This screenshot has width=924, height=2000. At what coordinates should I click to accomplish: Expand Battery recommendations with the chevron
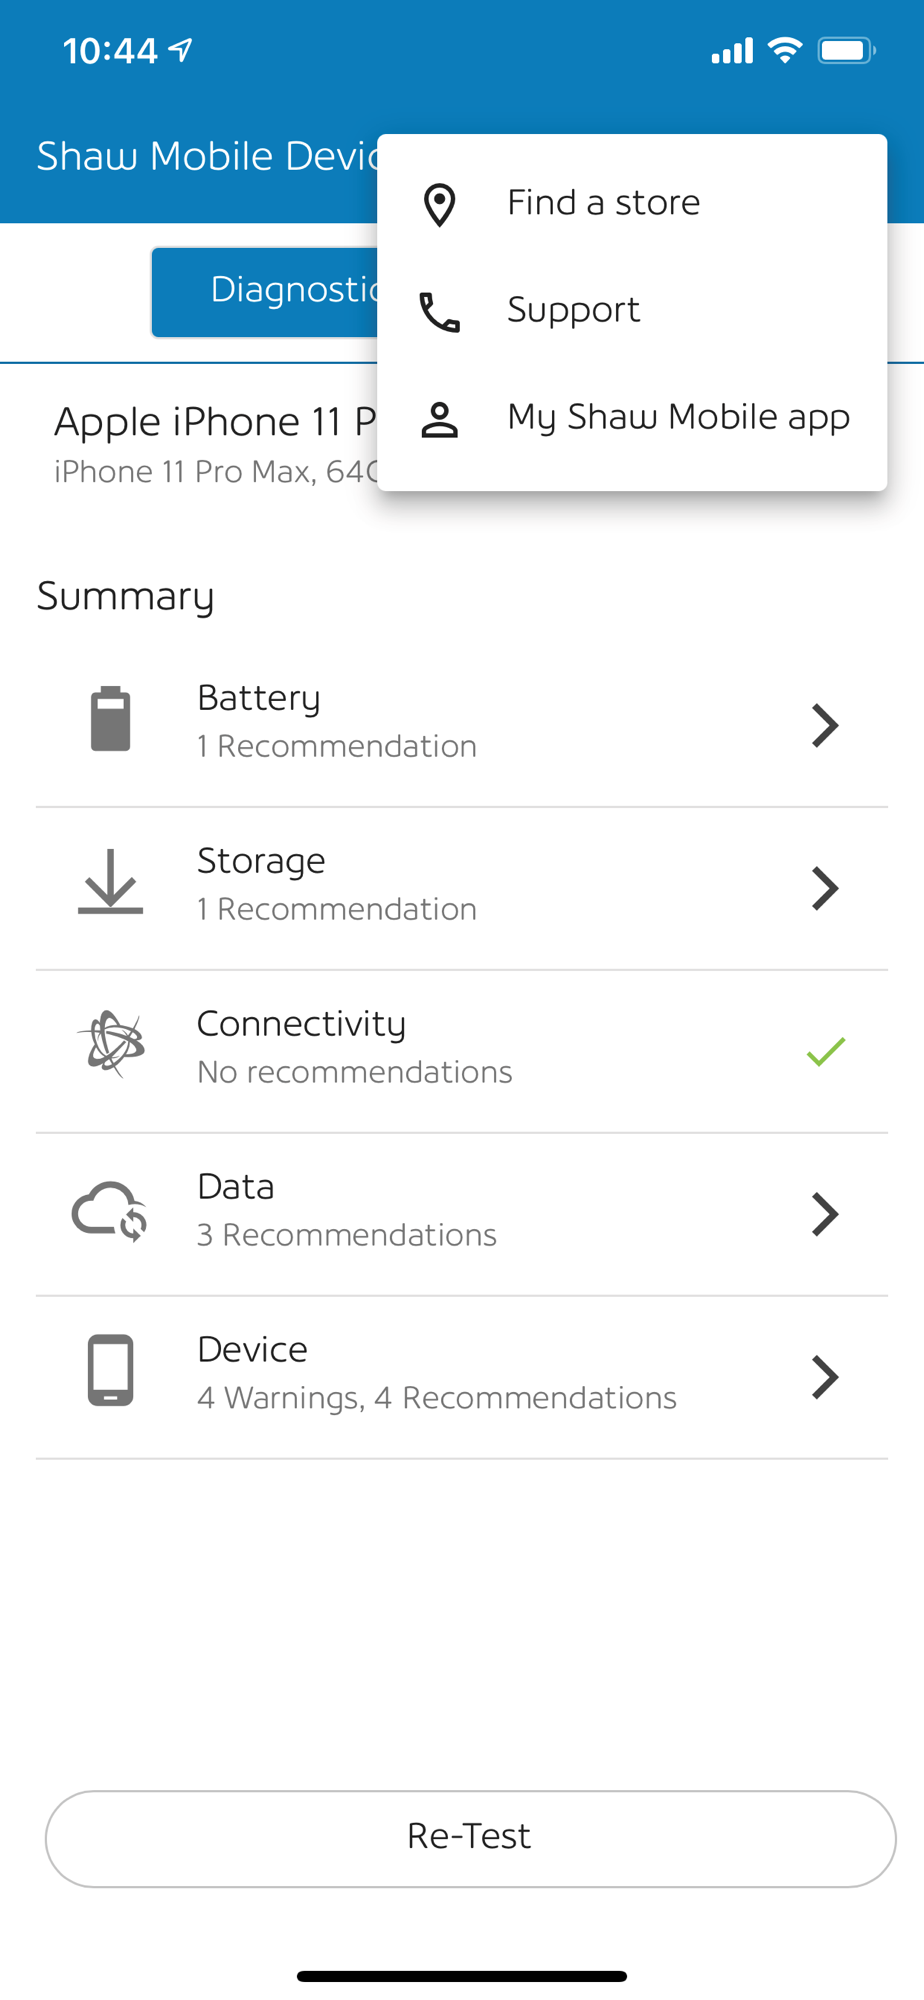825,725
